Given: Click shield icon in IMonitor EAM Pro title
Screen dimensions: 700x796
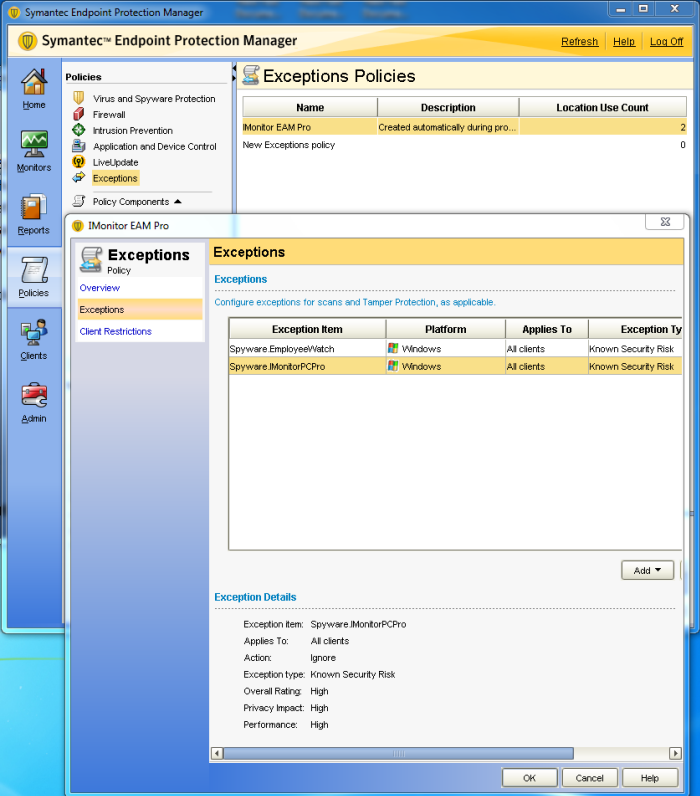Looking at the screenshot, I should pyautogui.click(x=78, y=226).
